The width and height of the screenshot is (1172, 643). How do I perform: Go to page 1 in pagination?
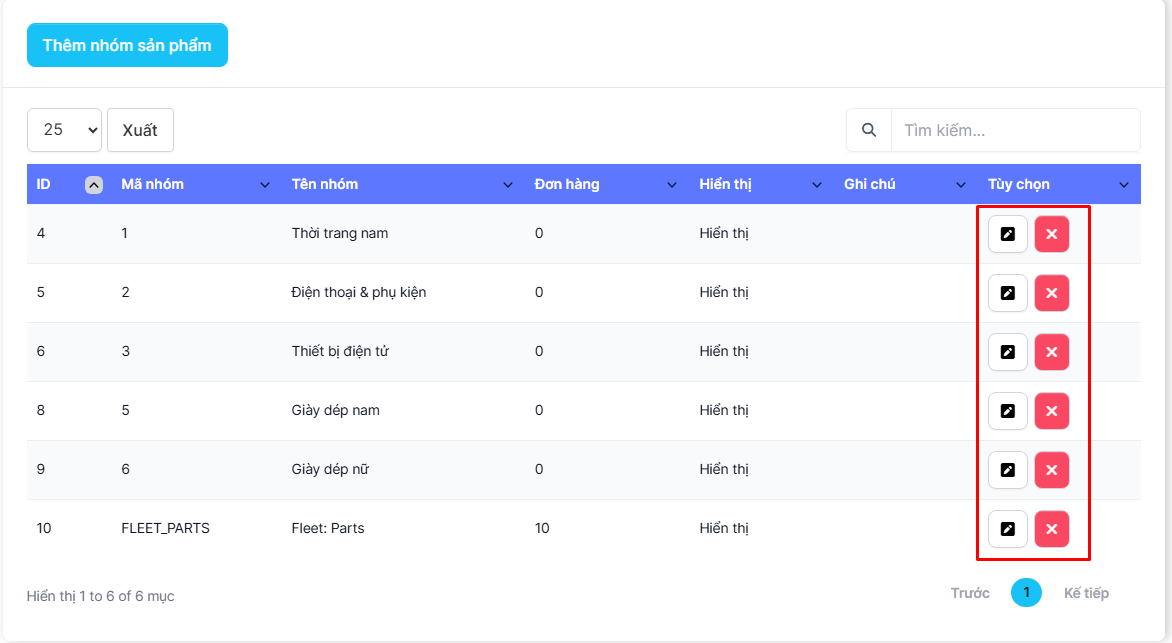click(1026, 593)
